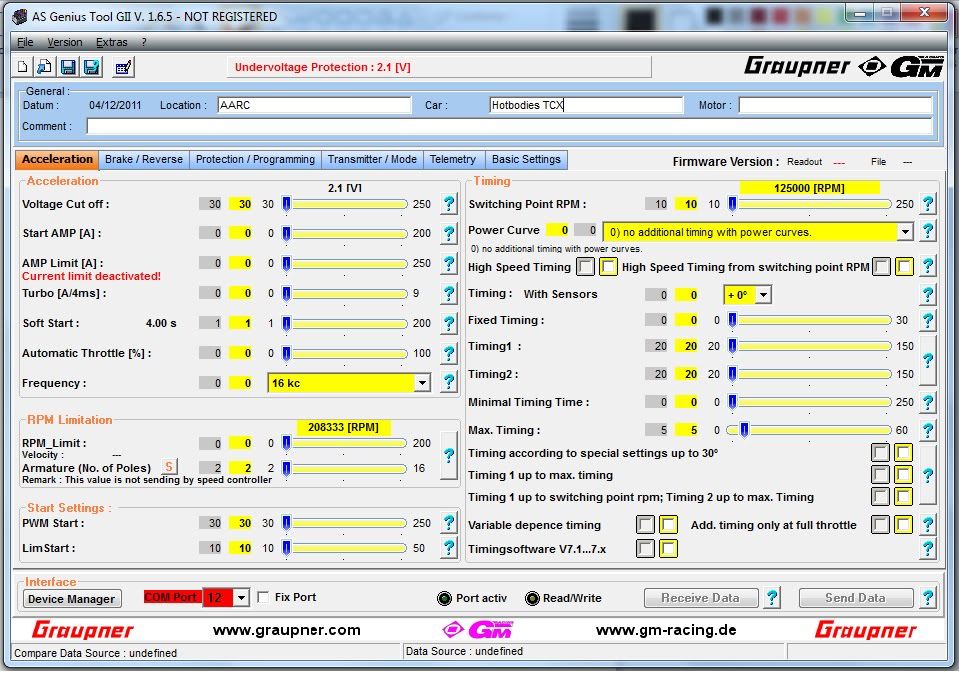Click the RPM_Limit slider
The height and width of the screenshot is (700, 959).
(344, 443)
